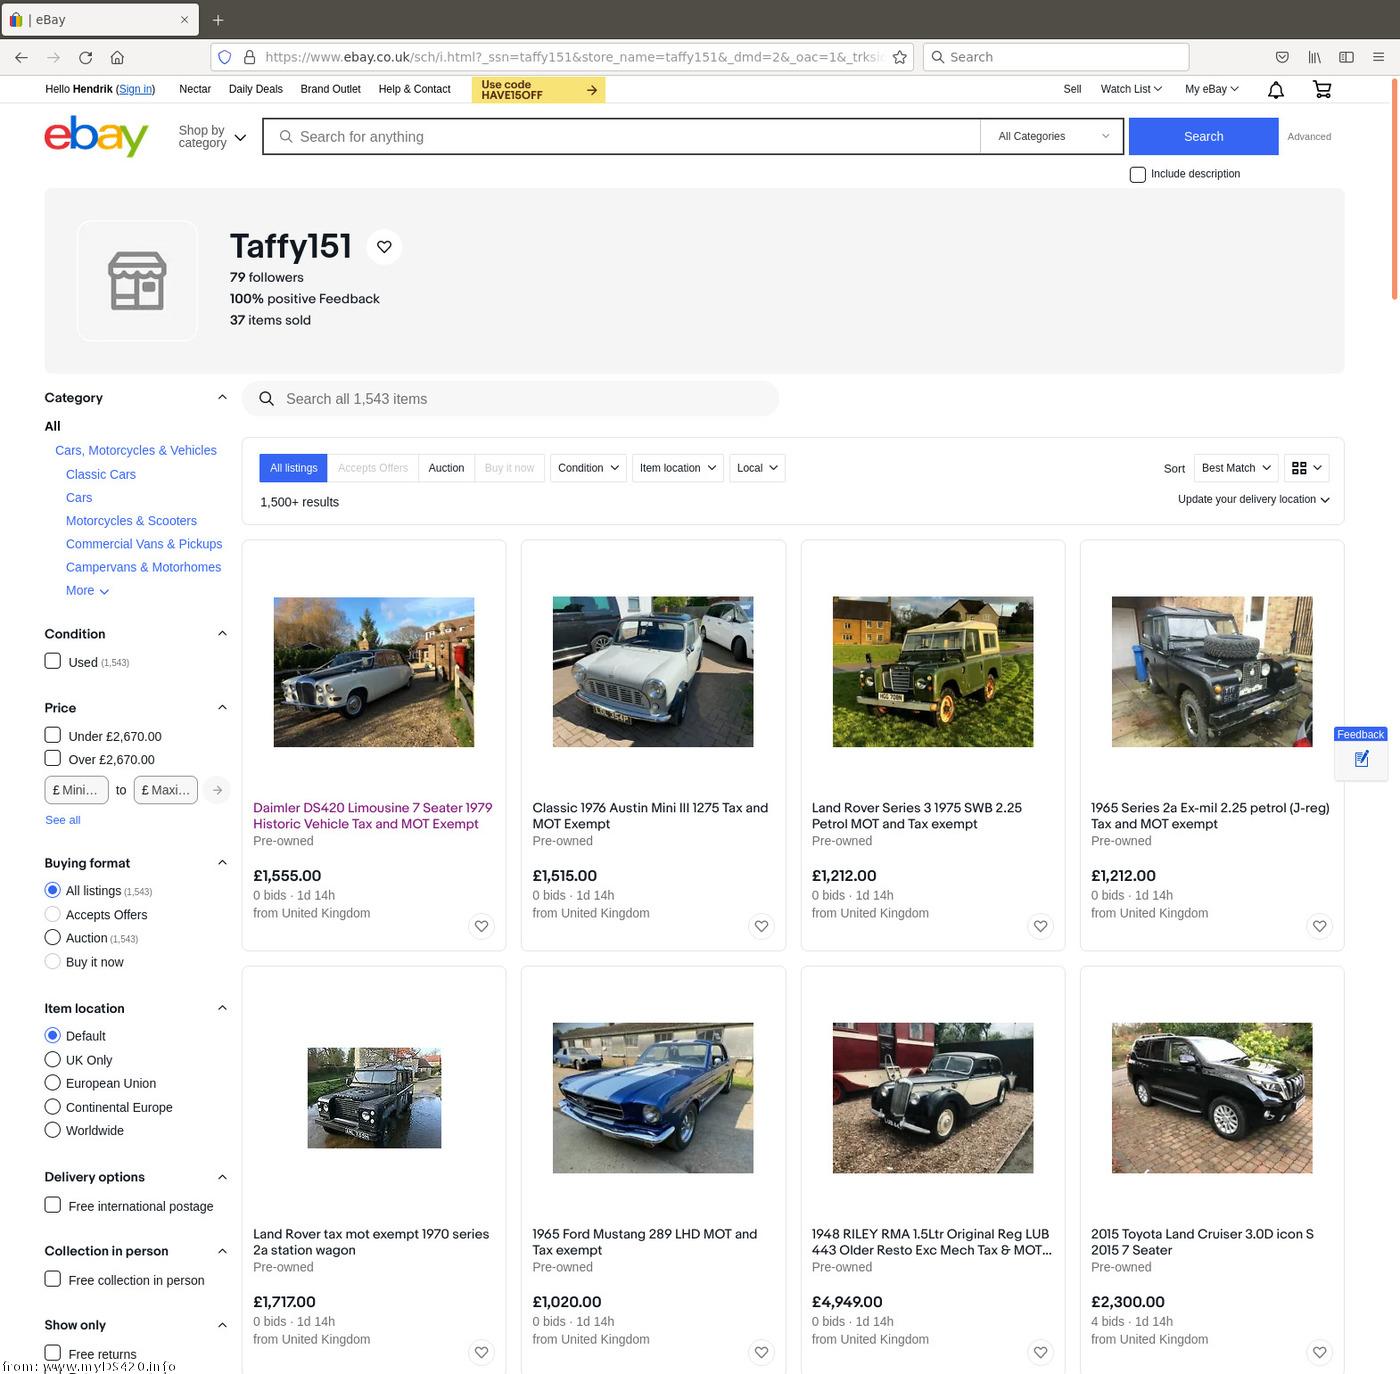Watch the 1970 series 2a station wagon heart
This screenshot has height=1374, width=1400.
481,1352
